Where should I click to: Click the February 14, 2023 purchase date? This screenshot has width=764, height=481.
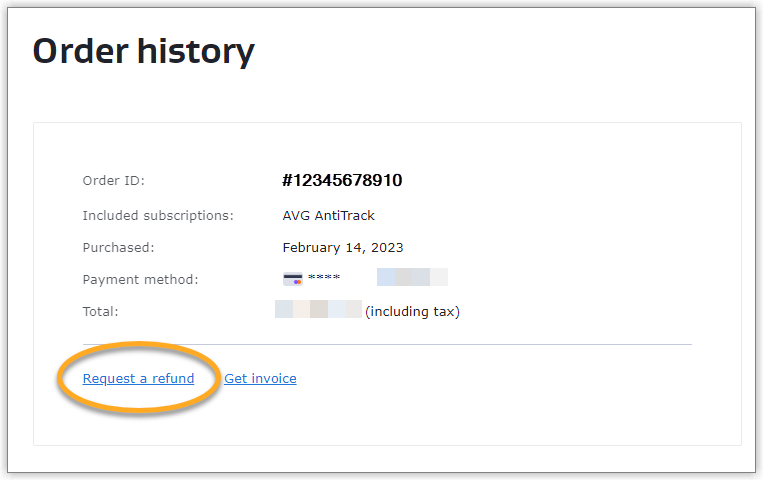[x=343, y=247]
